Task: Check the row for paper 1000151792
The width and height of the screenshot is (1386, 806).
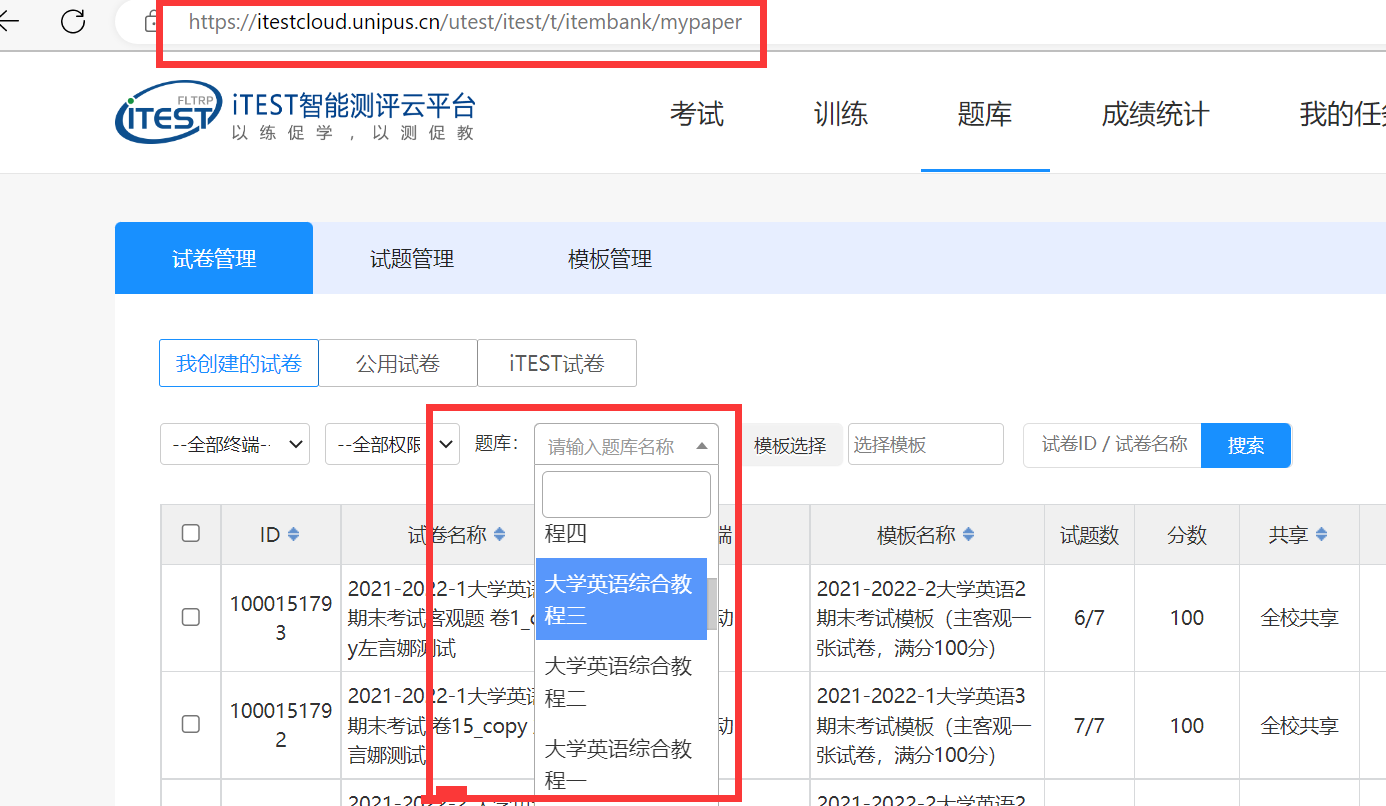Action: coord(190,725)
